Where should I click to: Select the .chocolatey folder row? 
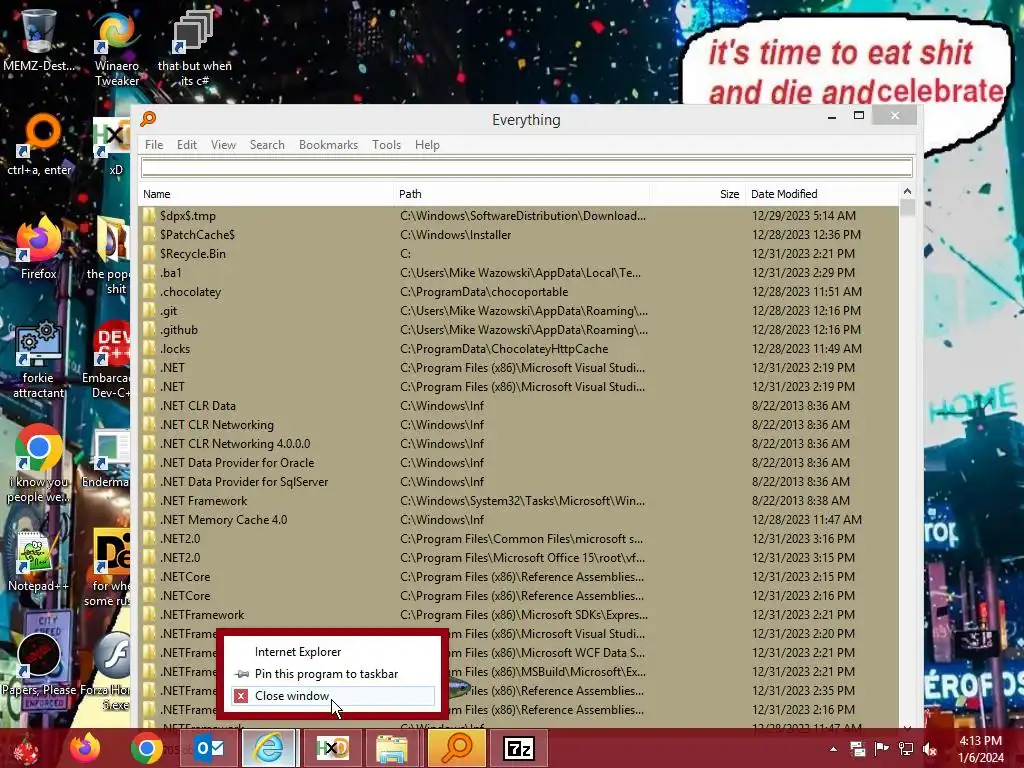518,292
